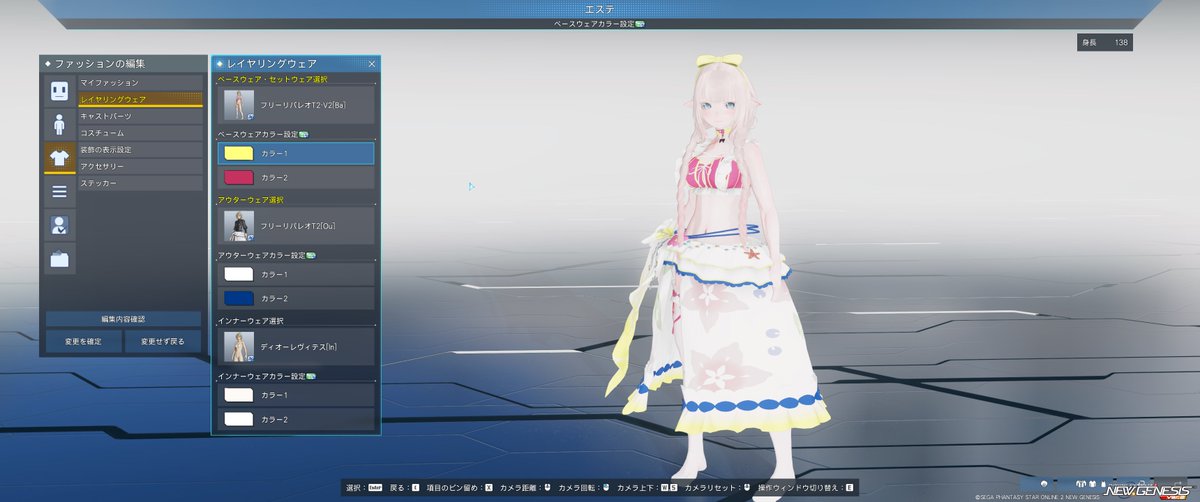Open the face editing category icon

[x=59, y=92]
